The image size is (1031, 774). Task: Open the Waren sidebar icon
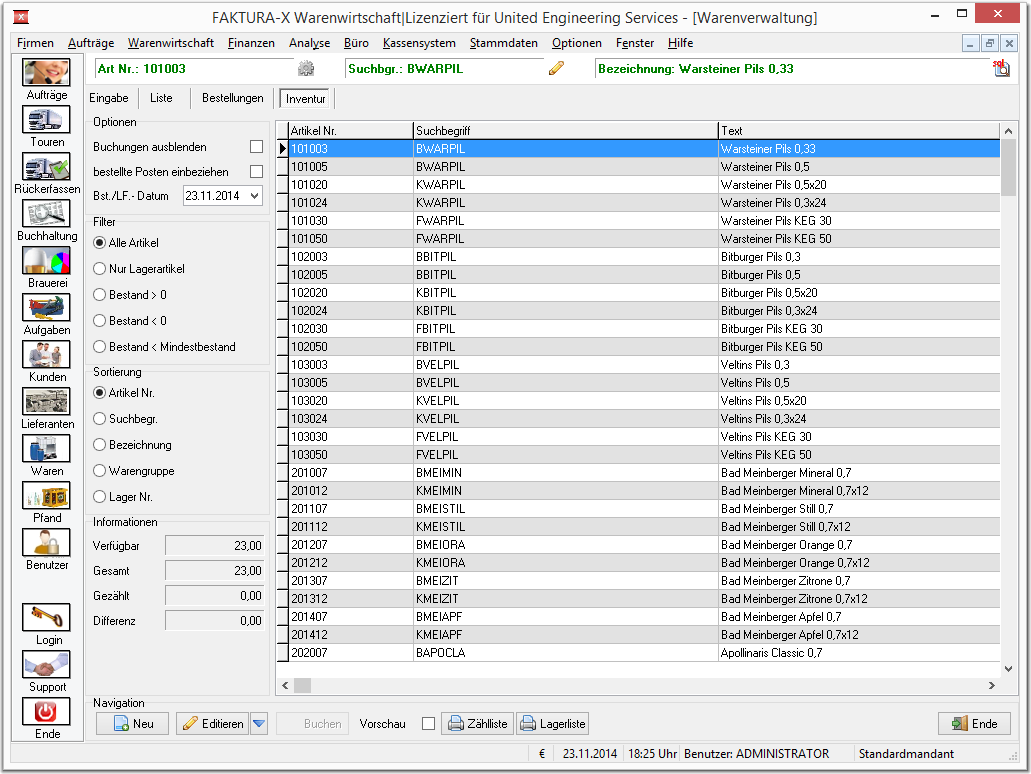46,448
